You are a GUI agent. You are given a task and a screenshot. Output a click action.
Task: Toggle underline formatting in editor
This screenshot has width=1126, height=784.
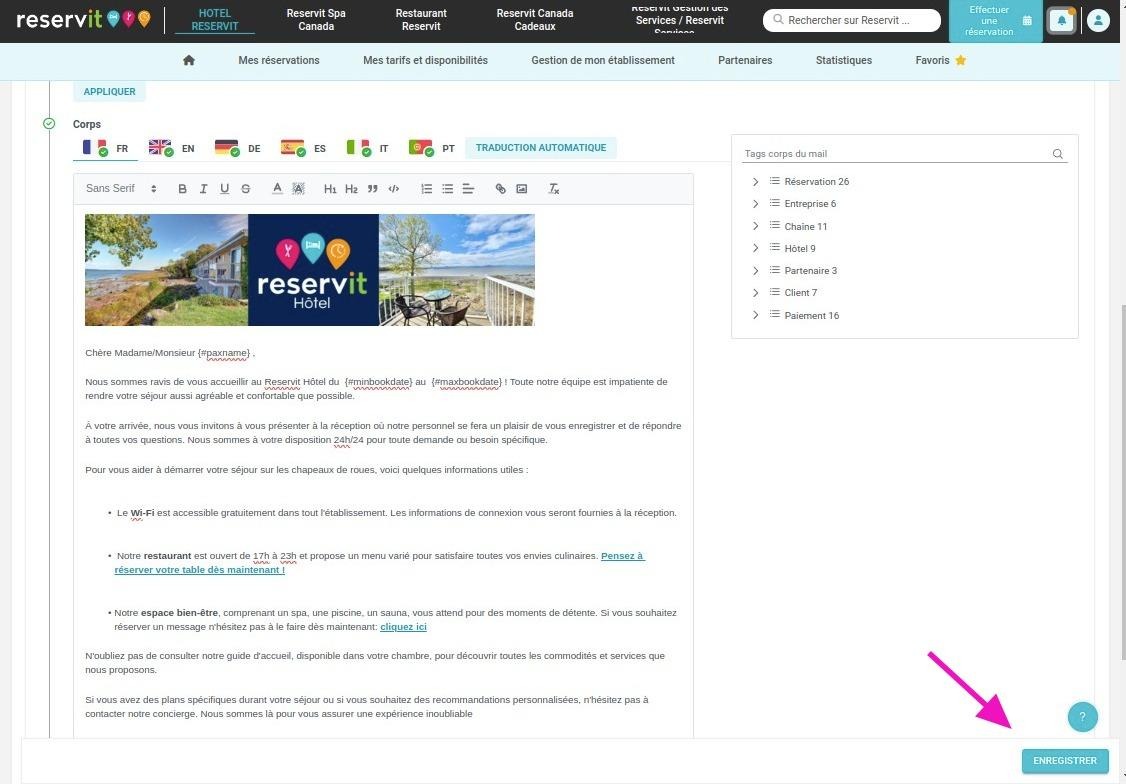[225, 189]
